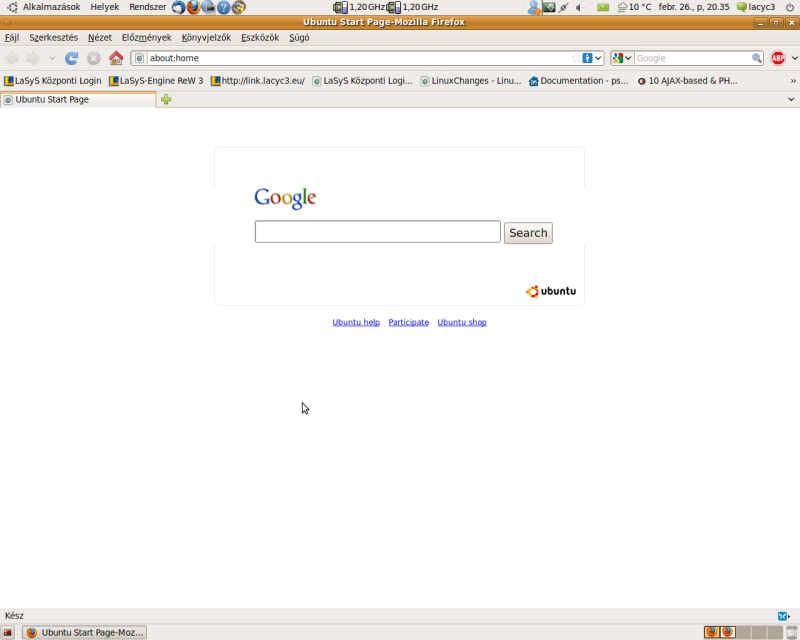Image resolution: width=800 pixels, height=640 pixels.
Task: Click the user presence status icon in the panel
Action: (534, 7)
